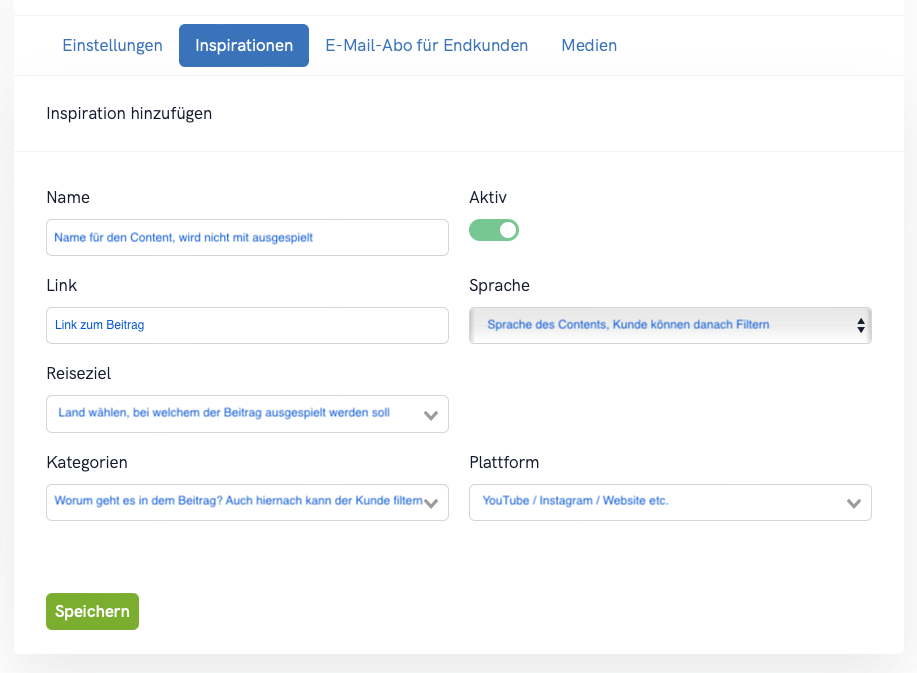This screenshot has height=673, width=917.
Task: Open the Plattform dropdown with YouTube placeholder
Action: [670, 502]
